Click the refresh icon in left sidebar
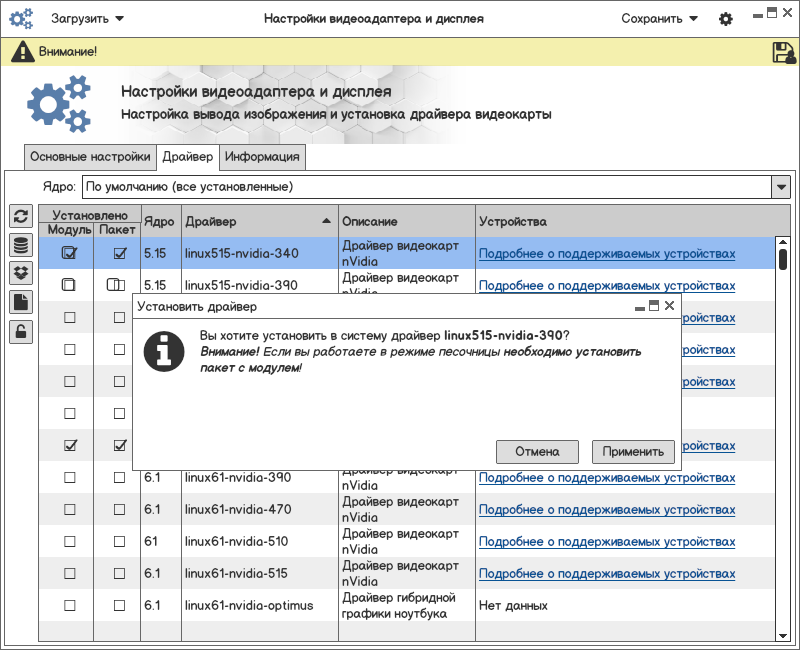The width and height of the screenshot is (800, 650). point(20,216)
